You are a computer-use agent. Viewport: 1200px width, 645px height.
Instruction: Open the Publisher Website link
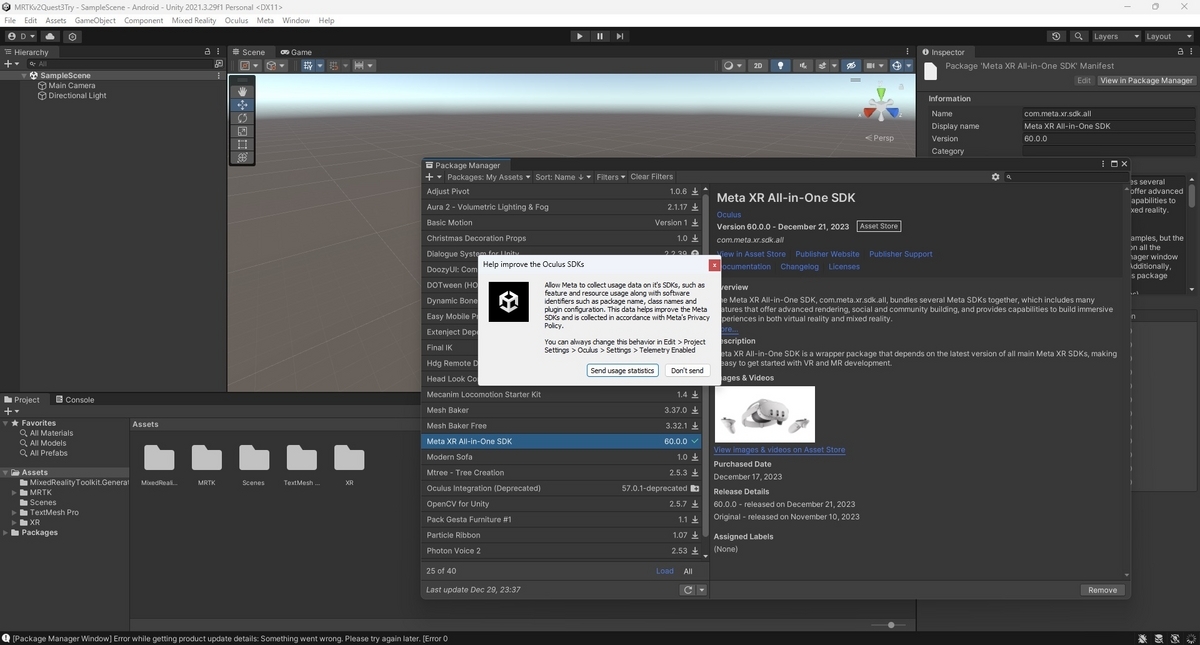[x=826, y=253]
